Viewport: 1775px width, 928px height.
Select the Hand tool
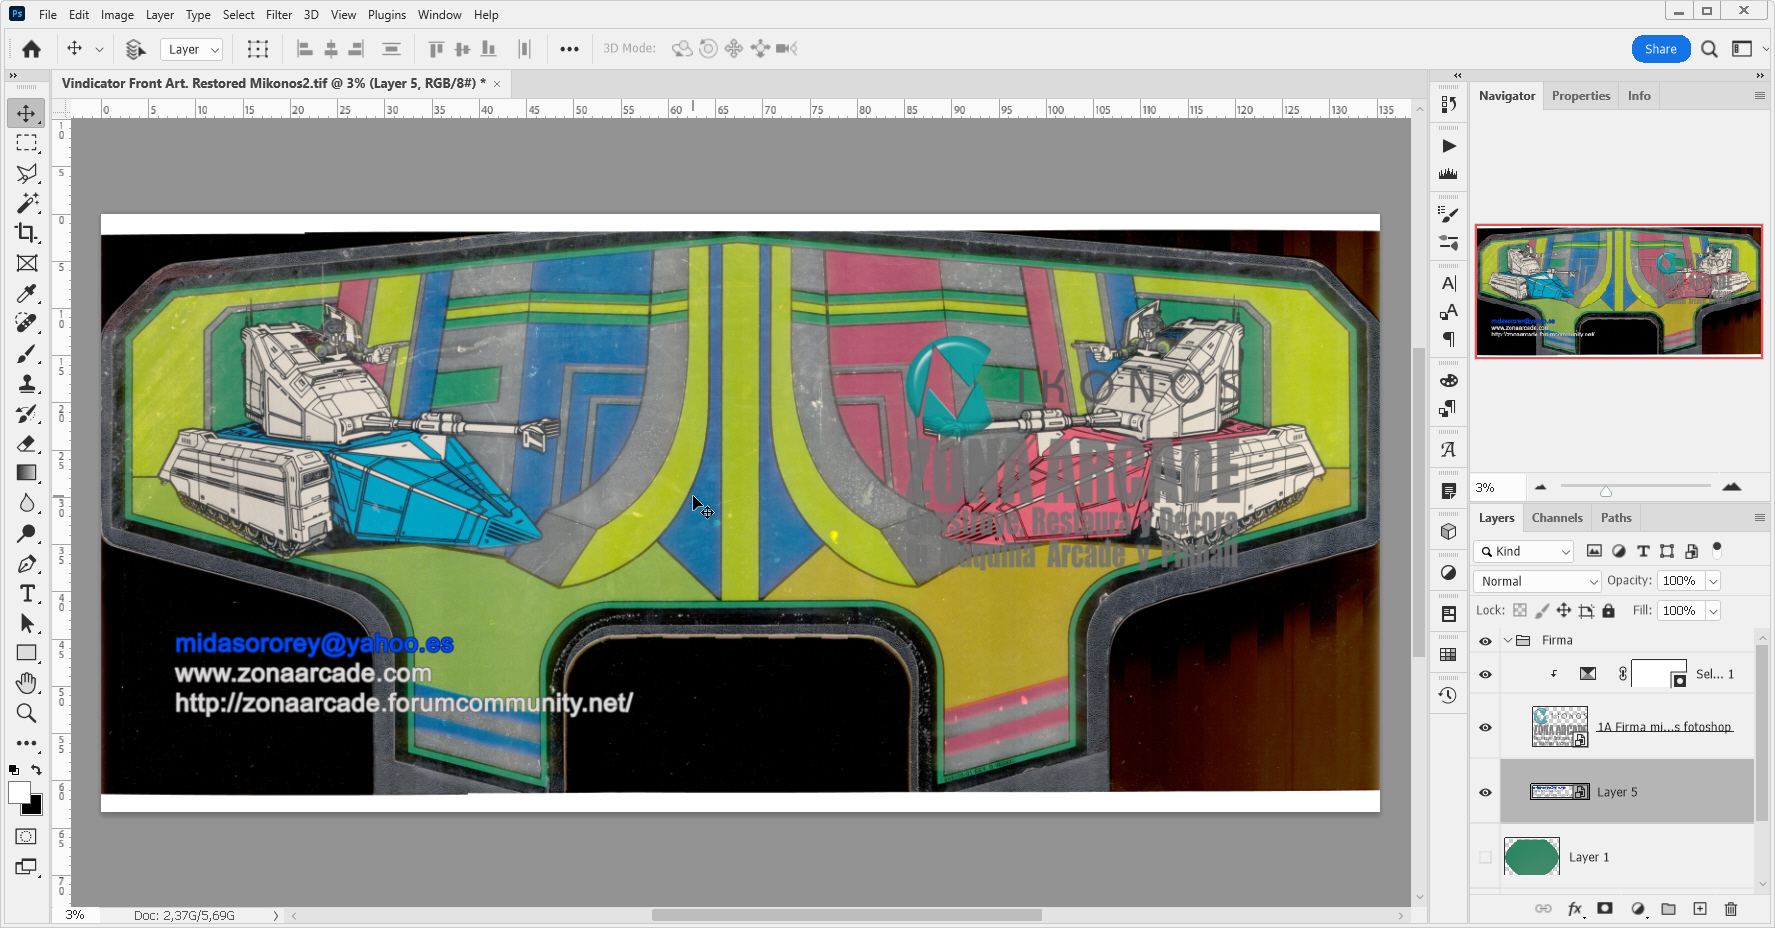point(26,683)
